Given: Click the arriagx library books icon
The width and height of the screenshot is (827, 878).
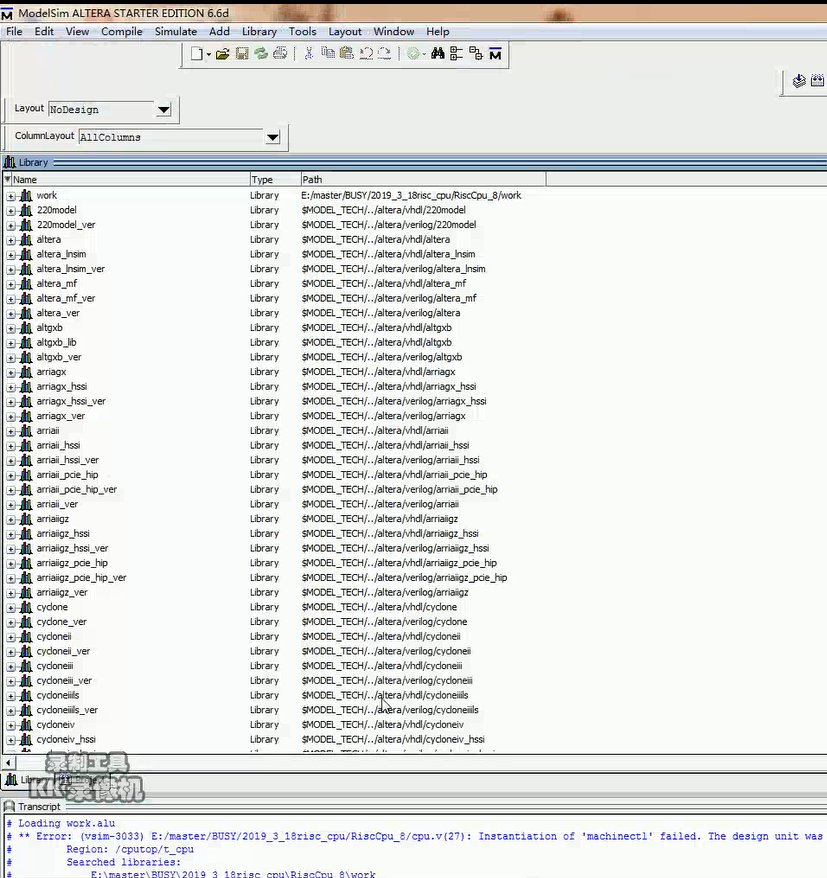Looking at the screenshot, I should [26, 372].
